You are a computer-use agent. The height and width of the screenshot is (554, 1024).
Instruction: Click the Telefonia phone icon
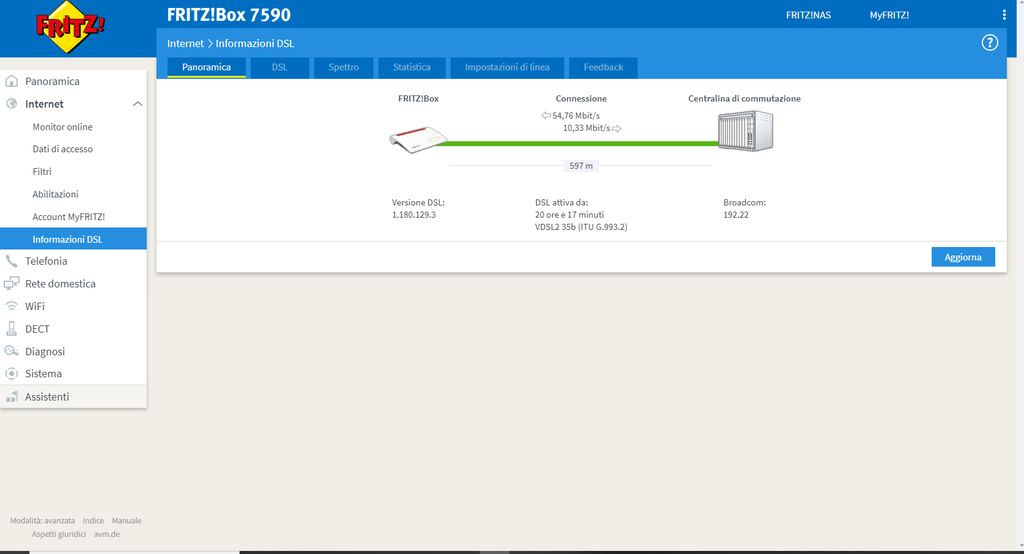pos(11,261)
